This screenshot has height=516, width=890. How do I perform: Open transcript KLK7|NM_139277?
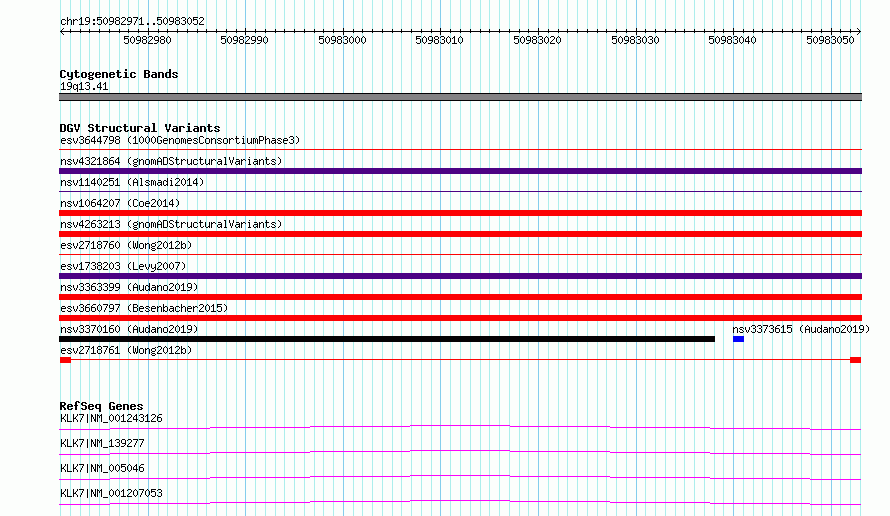102,443
